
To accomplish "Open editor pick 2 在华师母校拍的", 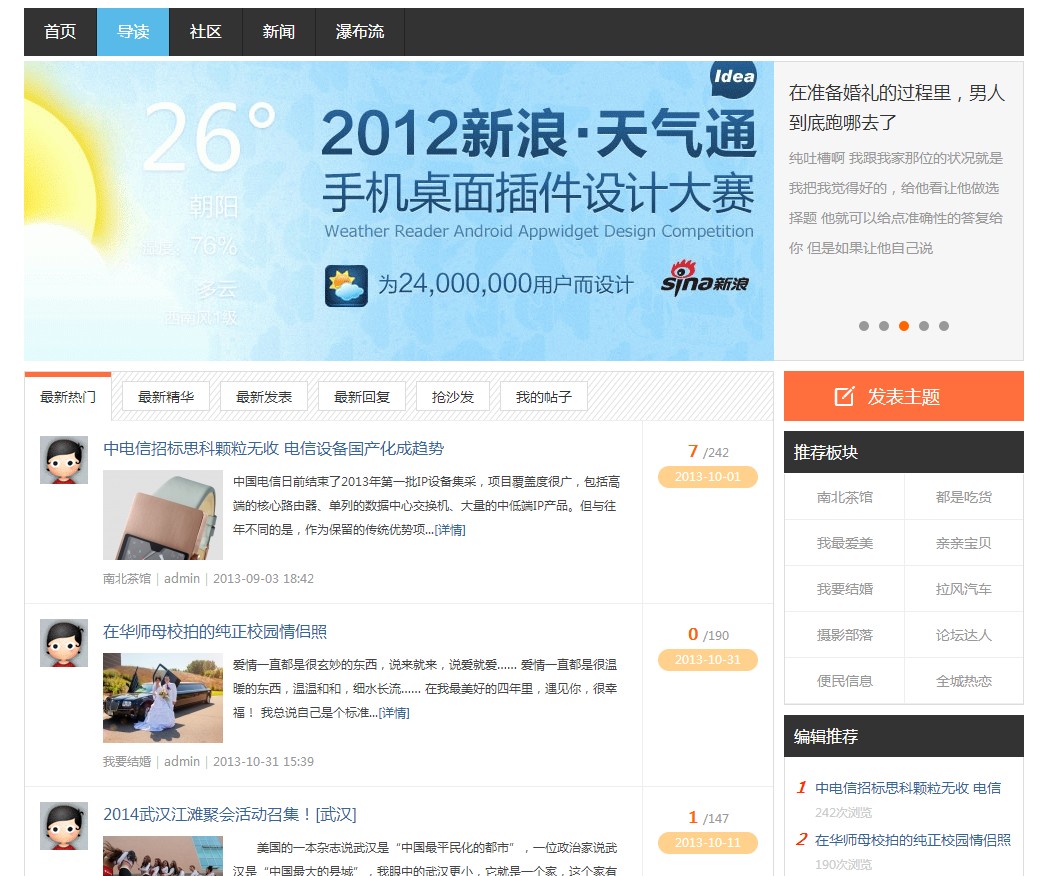I will pos(913,840).
